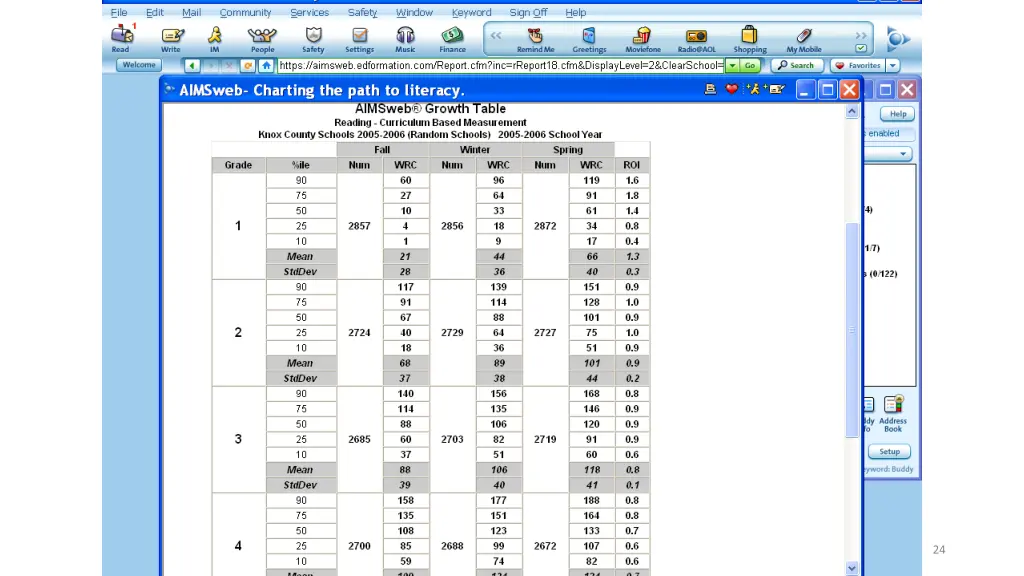Open the Help menu in menu bar

(575, 12)
